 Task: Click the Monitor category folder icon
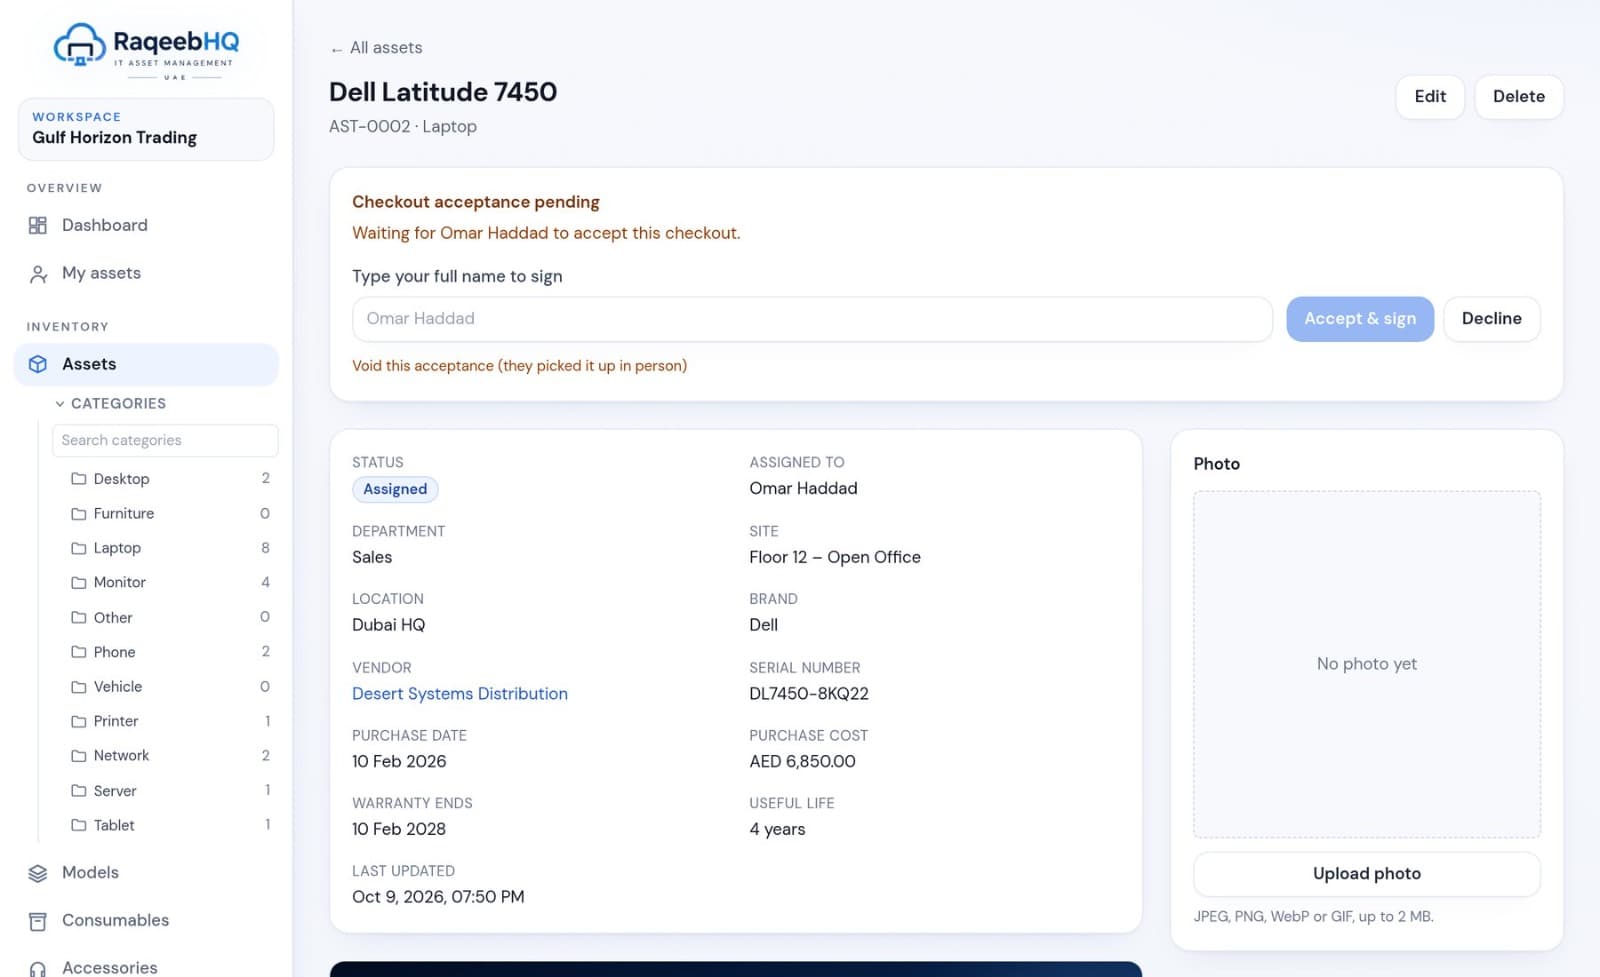pyautogui.click(x=79, y=583)
